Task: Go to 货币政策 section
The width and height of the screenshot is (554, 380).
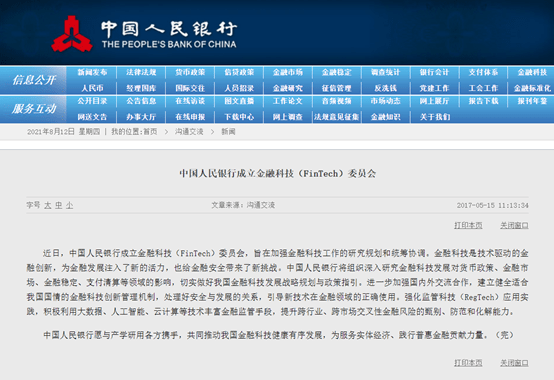Action: pos(190,72)
